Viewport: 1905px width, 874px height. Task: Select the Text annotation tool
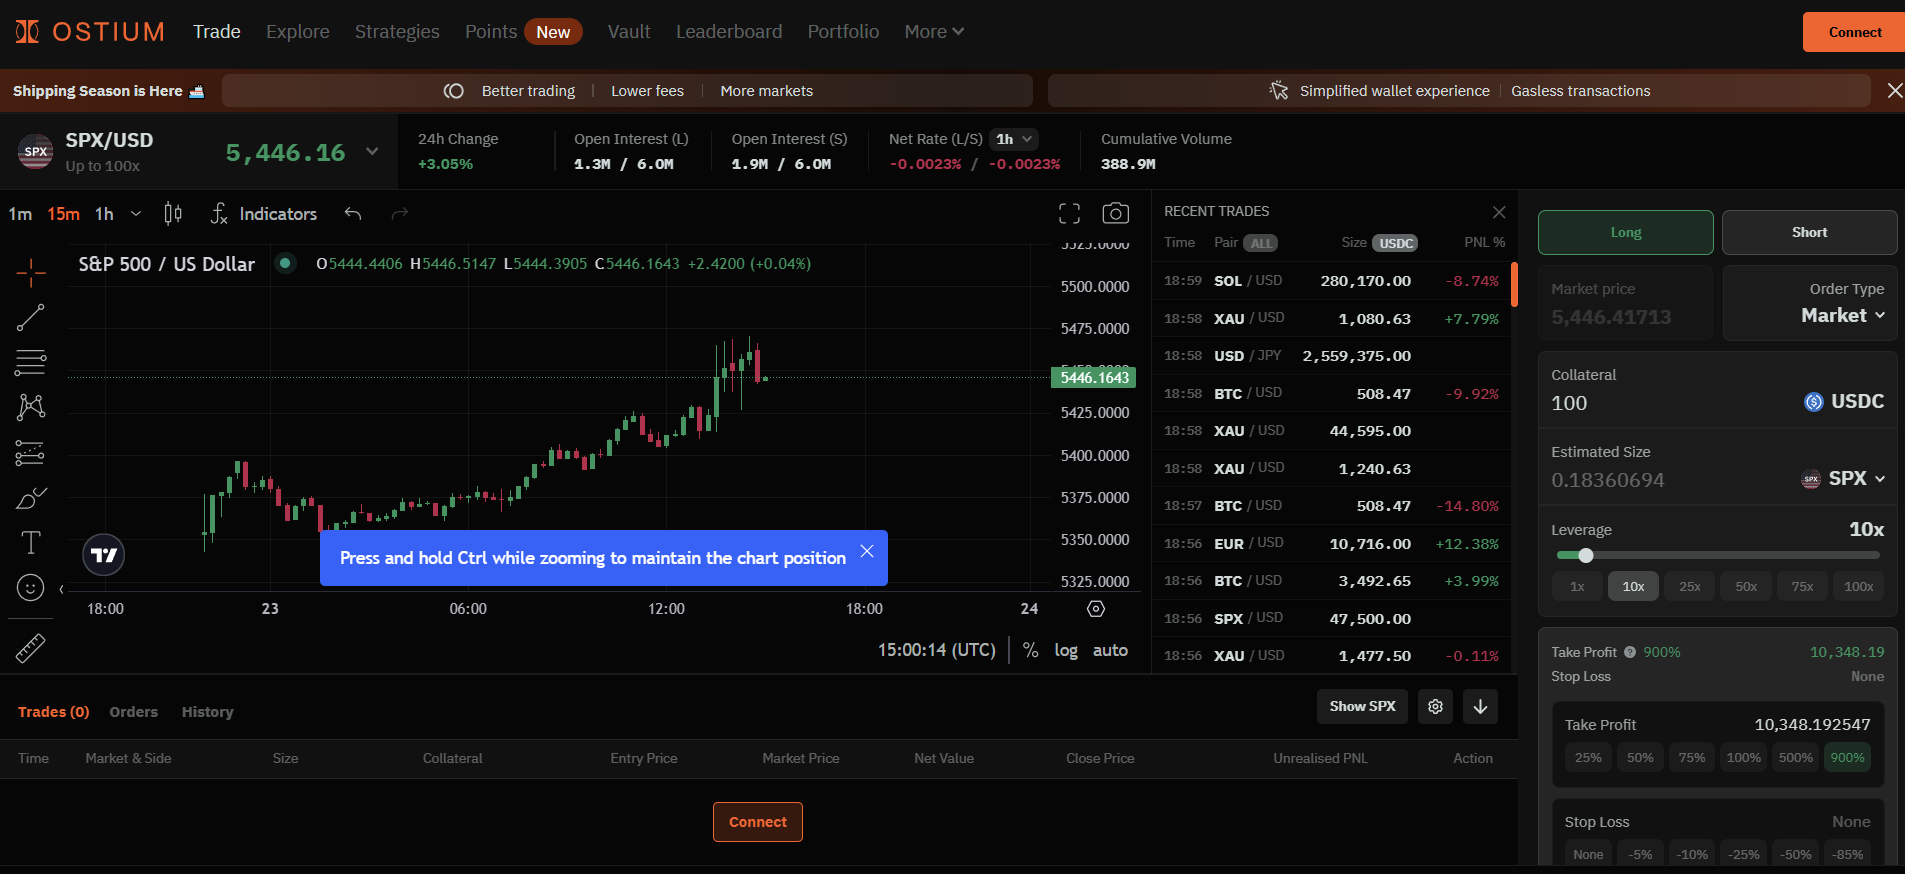point(31,543)
